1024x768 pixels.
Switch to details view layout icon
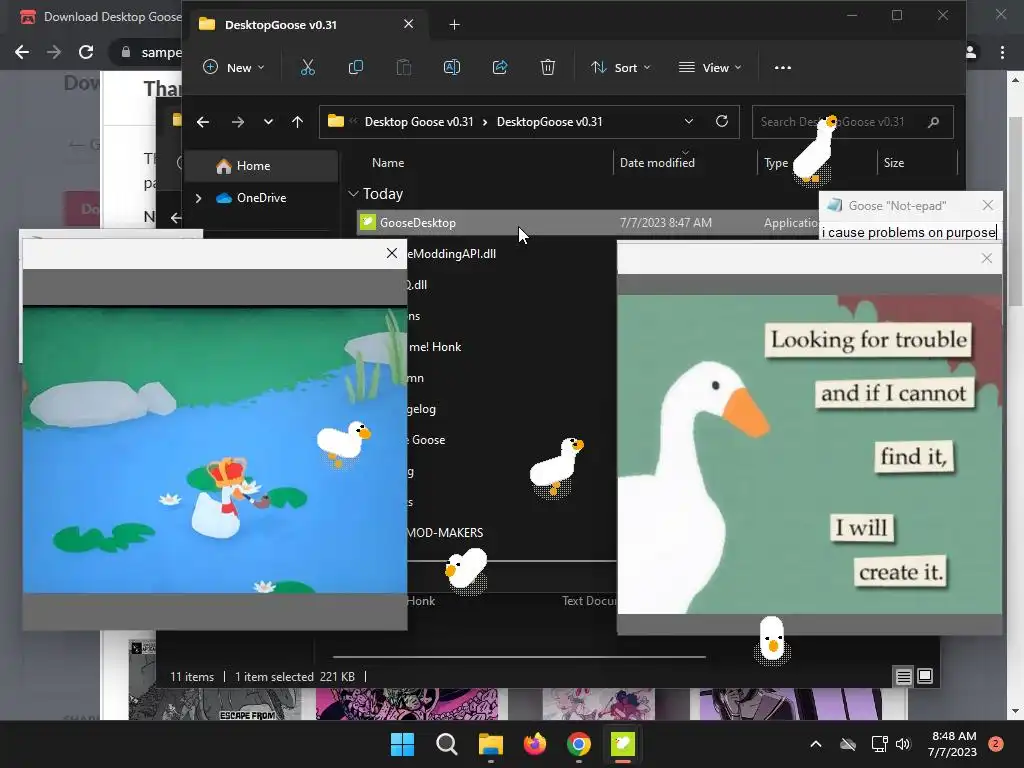[x=903, y=677]
